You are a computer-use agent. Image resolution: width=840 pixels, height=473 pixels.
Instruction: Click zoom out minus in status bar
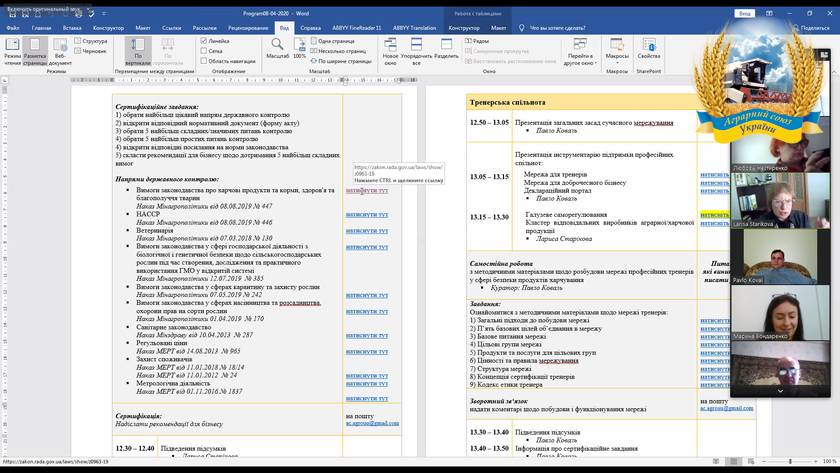(764, 461)
